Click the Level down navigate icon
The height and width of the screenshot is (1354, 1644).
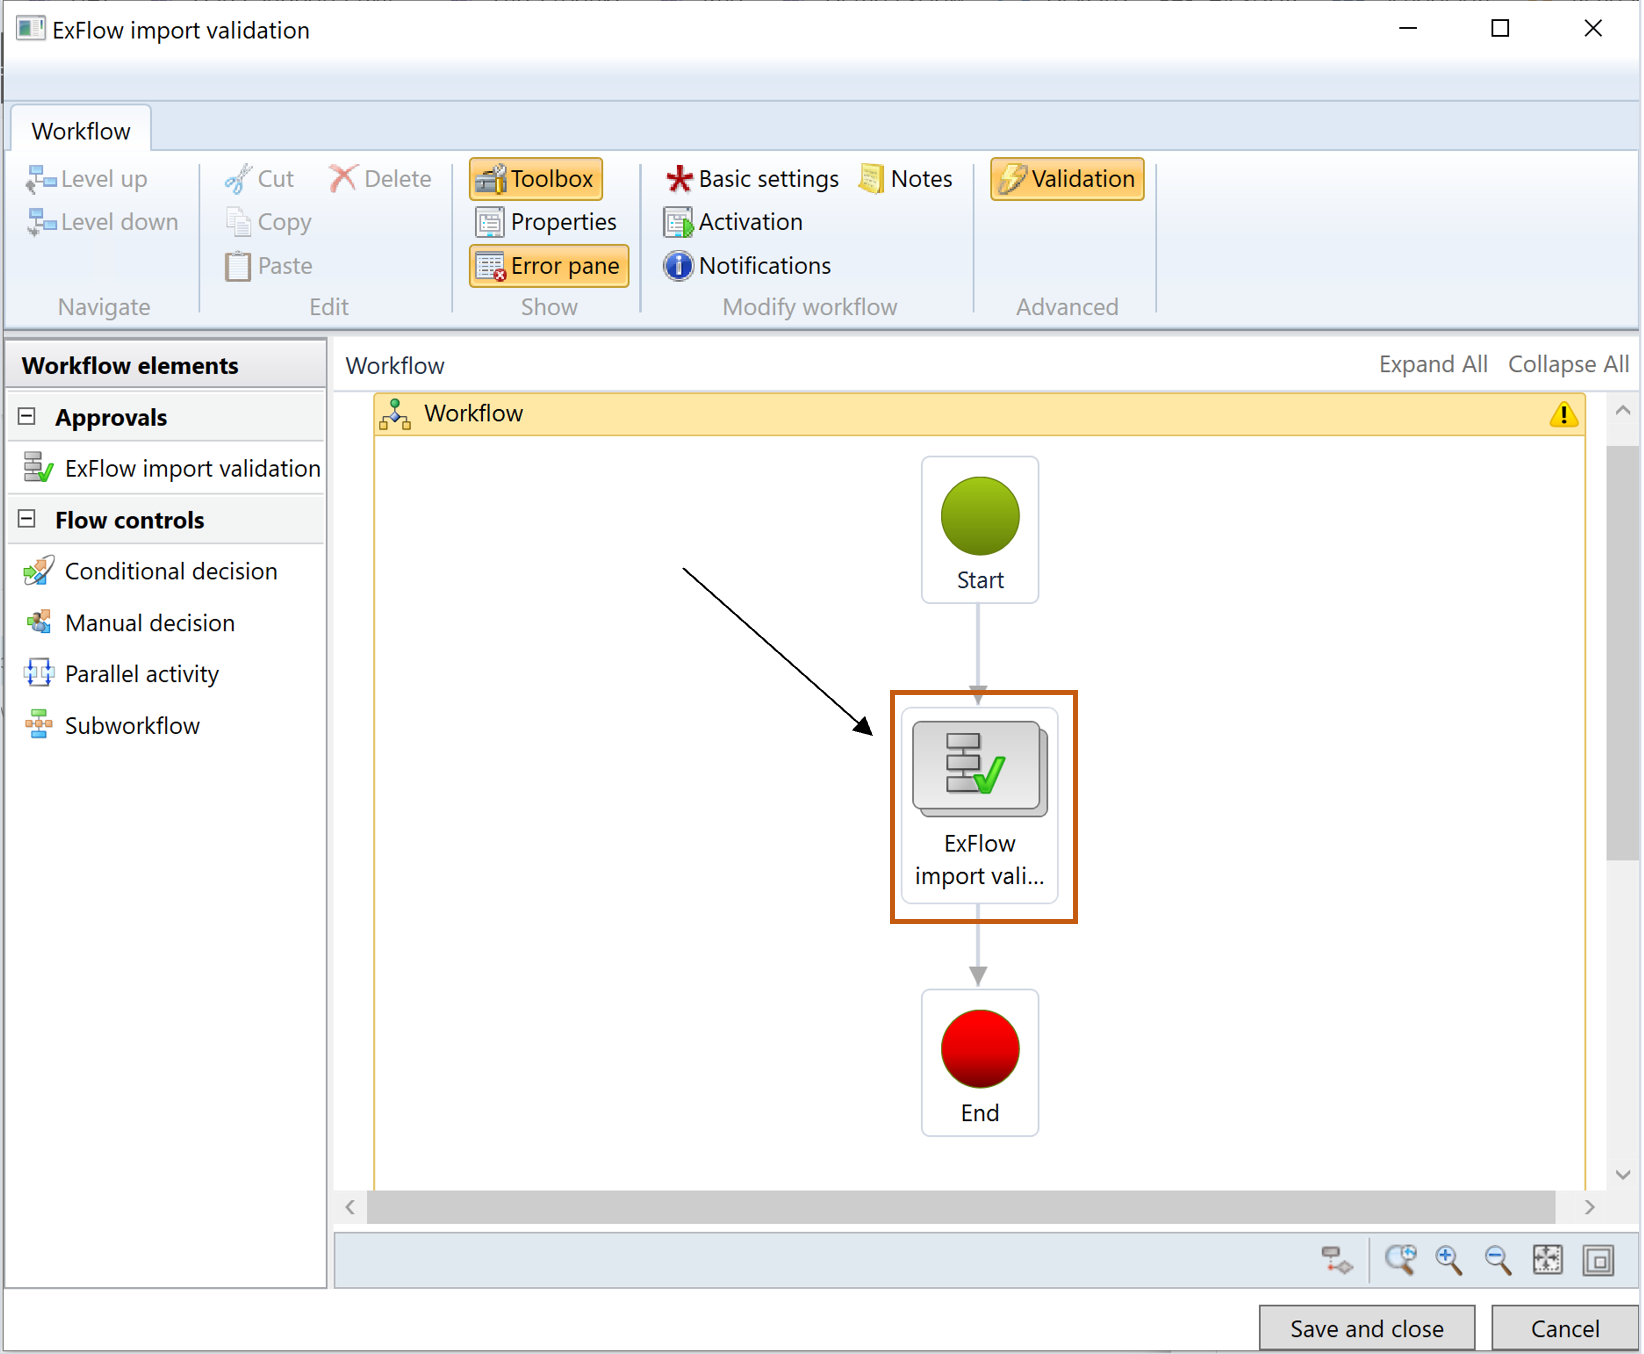coord(41,222)
